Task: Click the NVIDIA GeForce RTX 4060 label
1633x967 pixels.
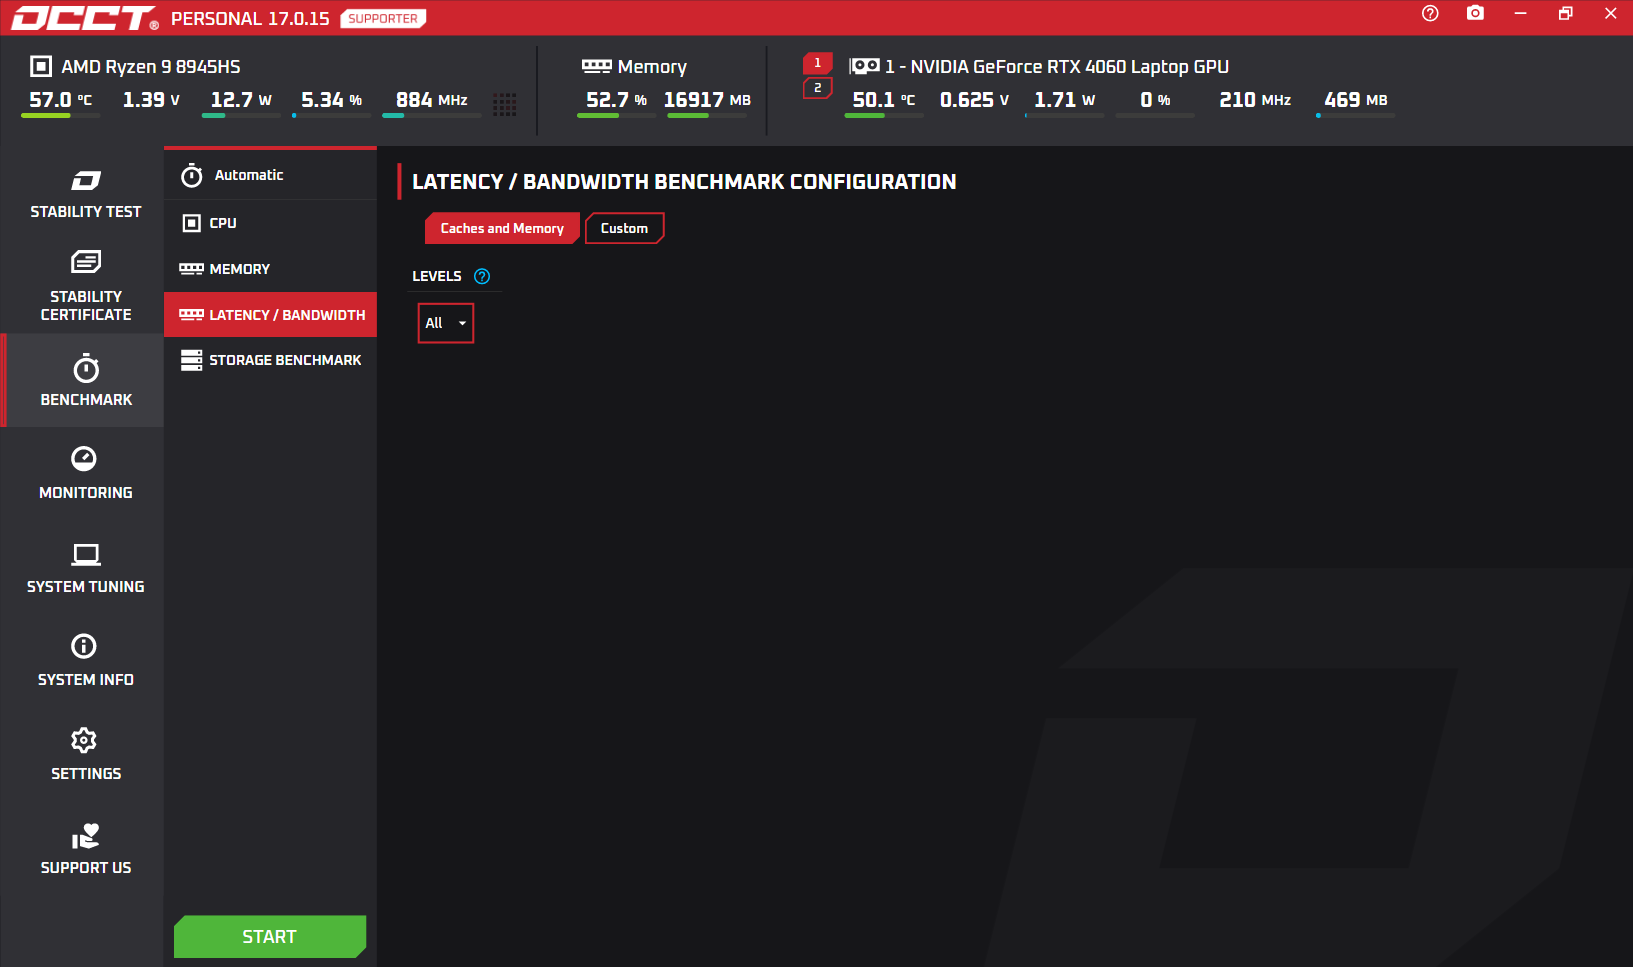Action: pyautogui.click(x=1057, y=67)
